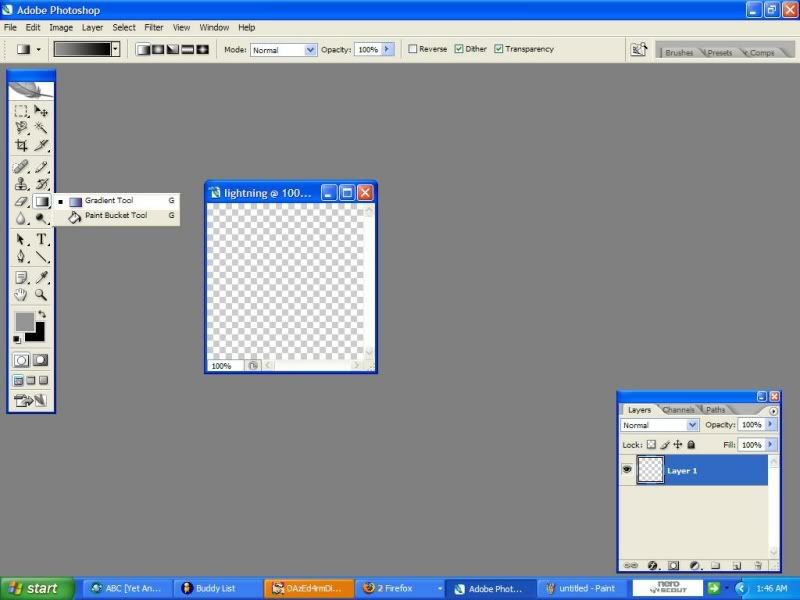
Task: Open the gradient picker dropdown arrow
Action: pos(116,49)
